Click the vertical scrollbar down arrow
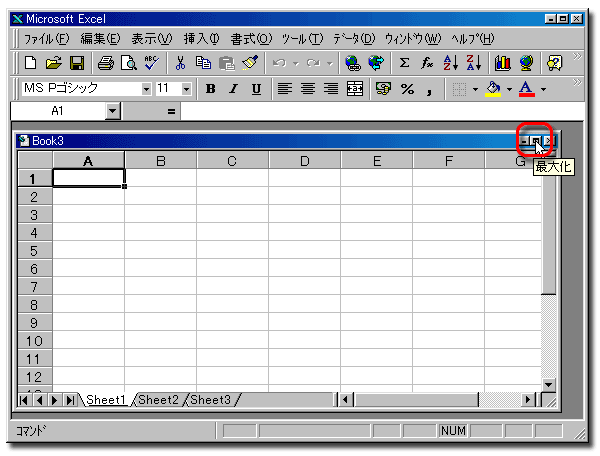This screenshot has width=600, height=456. [x=549, y=385]
